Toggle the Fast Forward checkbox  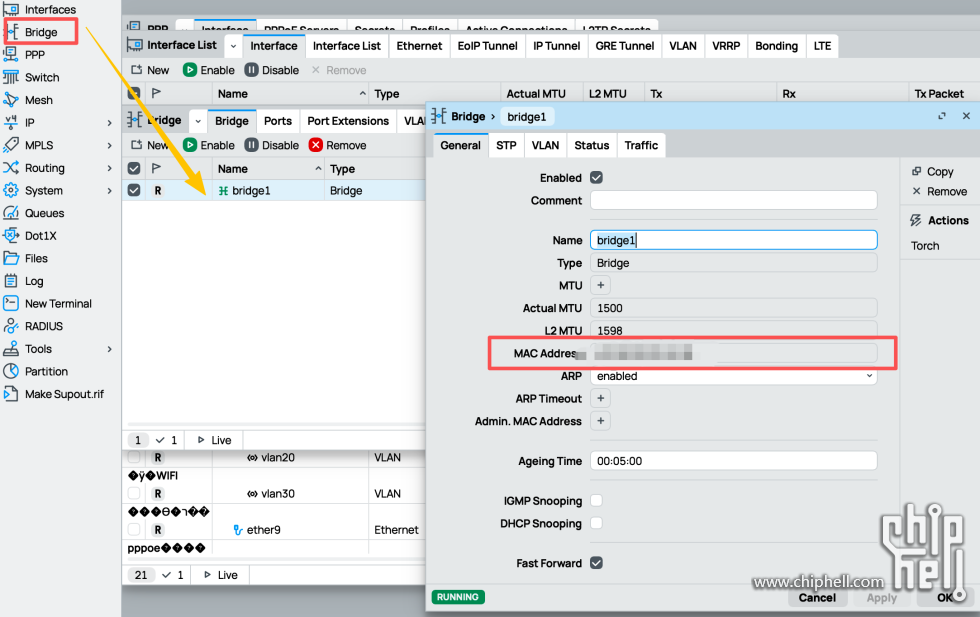tap(597, 564)
